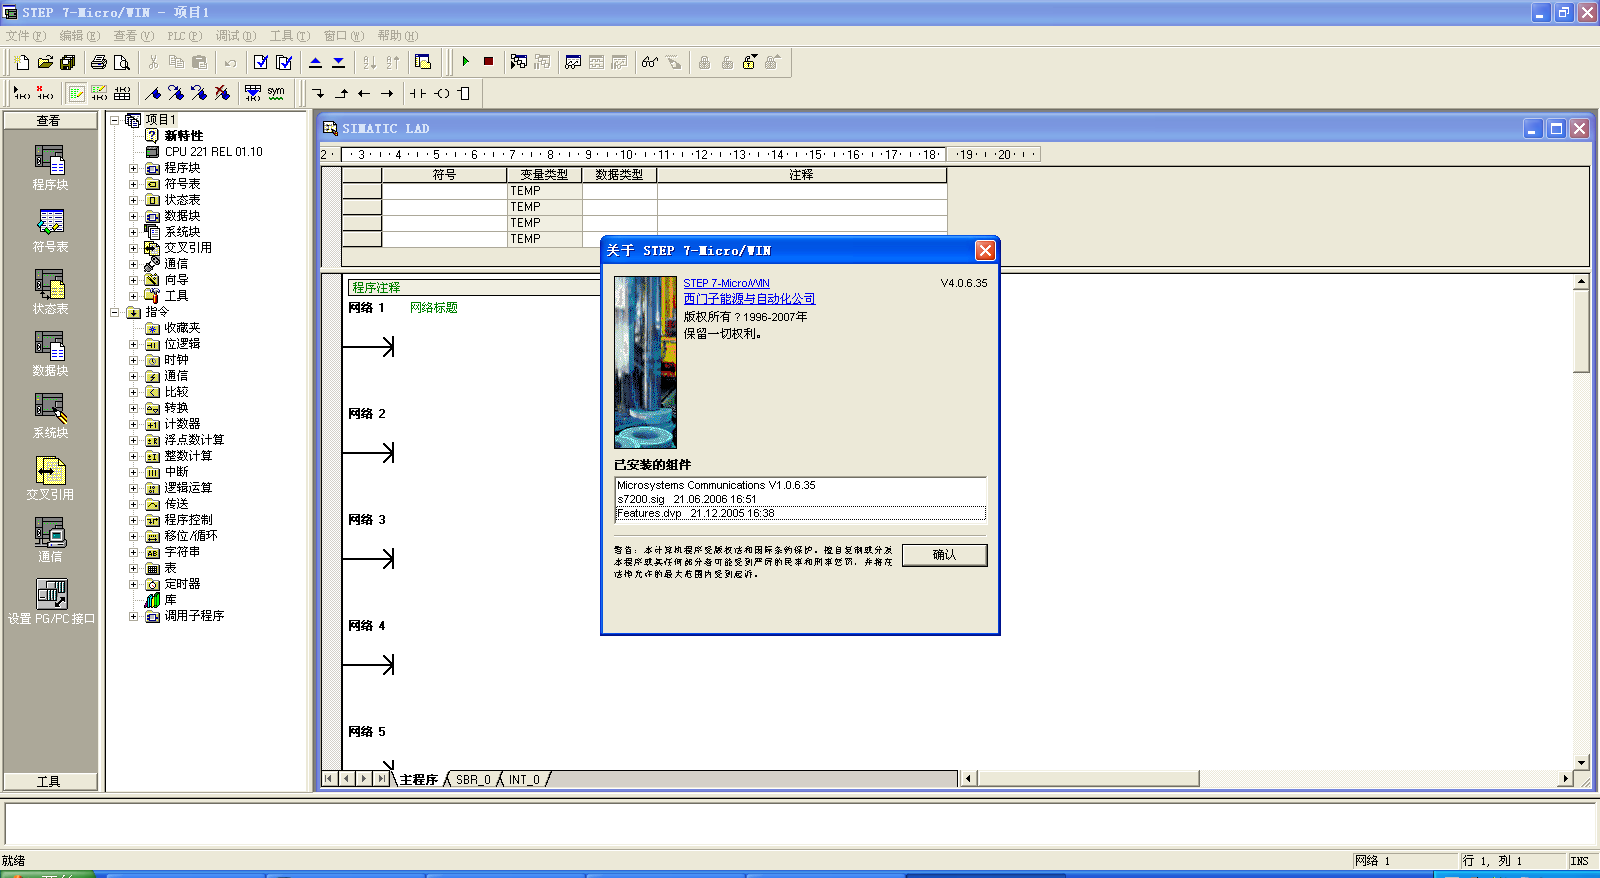Click the Download to PLC down-arrow icon
Viewport: 1600px width, 878px height.
coord(338,62)
